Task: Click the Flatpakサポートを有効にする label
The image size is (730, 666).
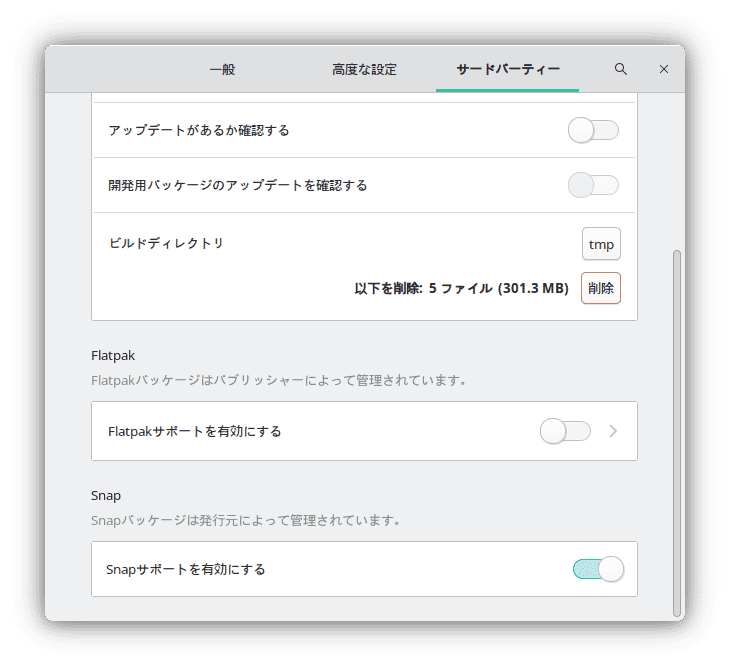Action: pyautogui.click(x=195, y=431)
